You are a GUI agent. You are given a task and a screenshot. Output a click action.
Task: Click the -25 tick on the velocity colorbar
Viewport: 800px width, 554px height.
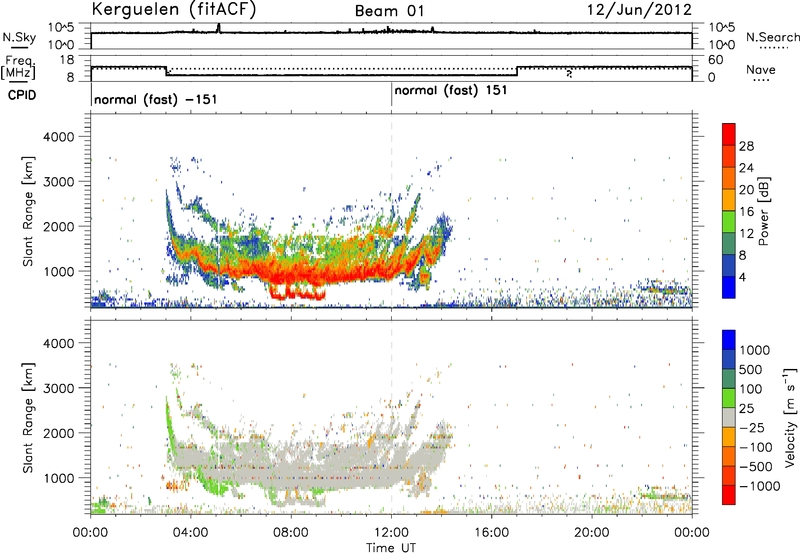coord(752,428)
